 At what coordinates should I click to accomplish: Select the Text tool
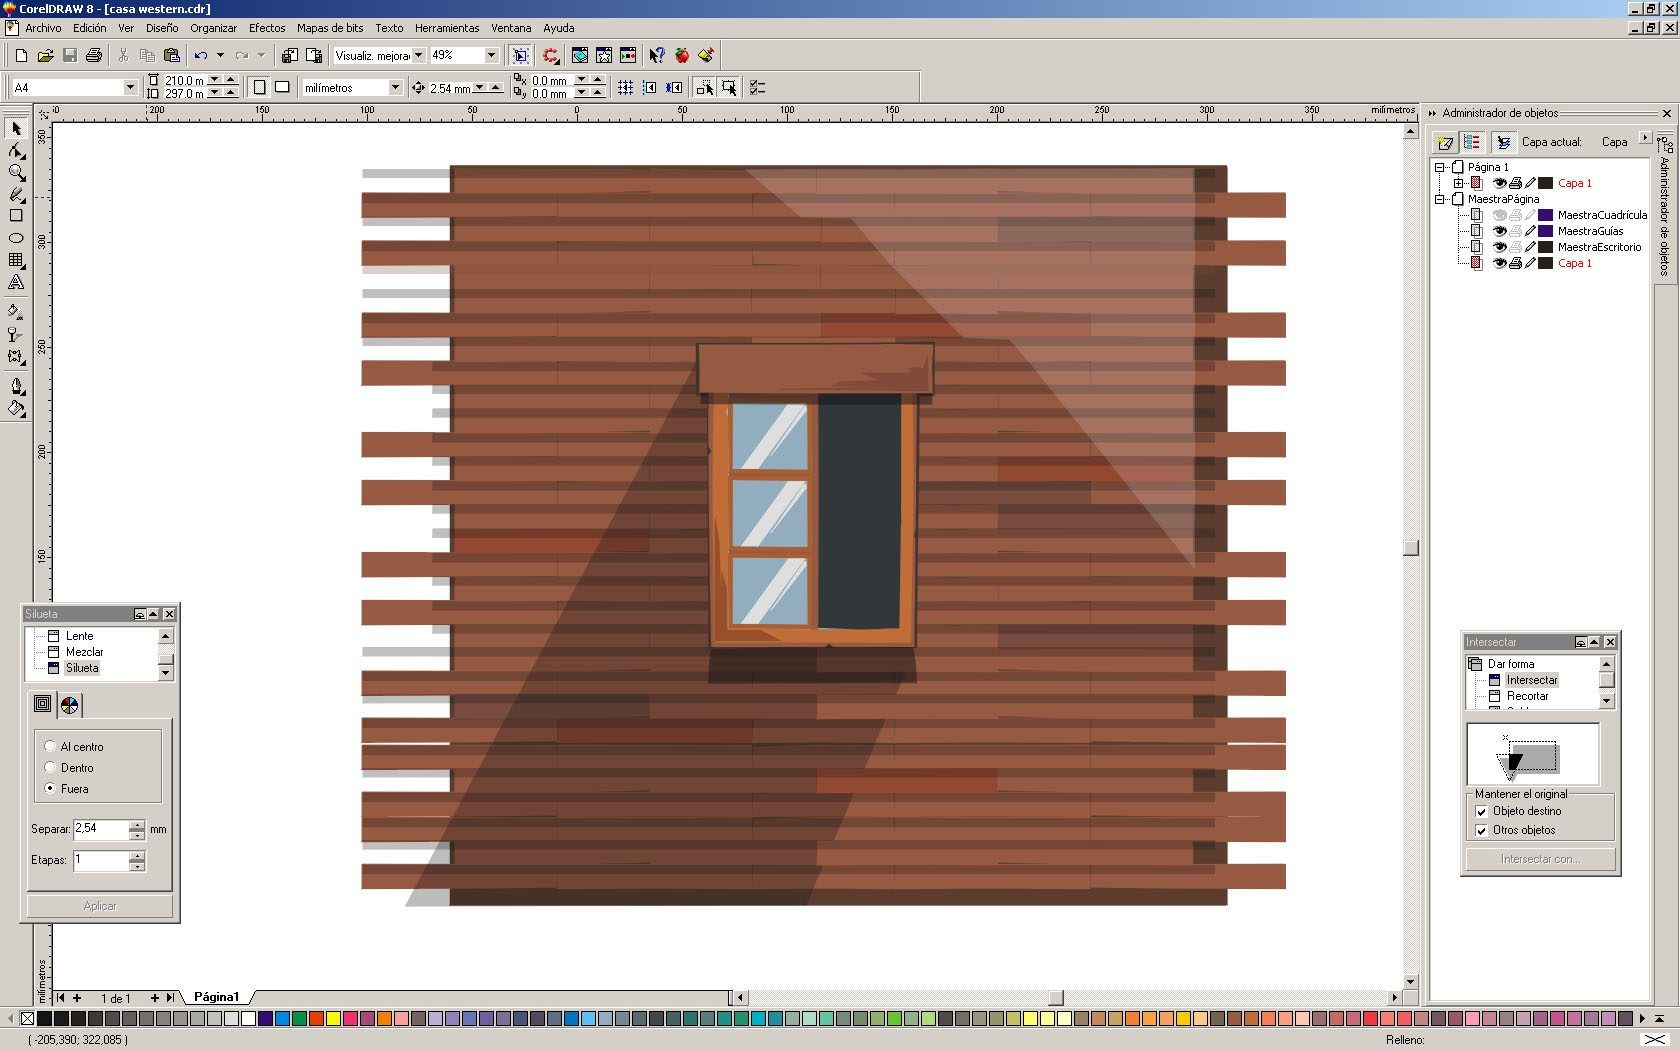(16, 283)
